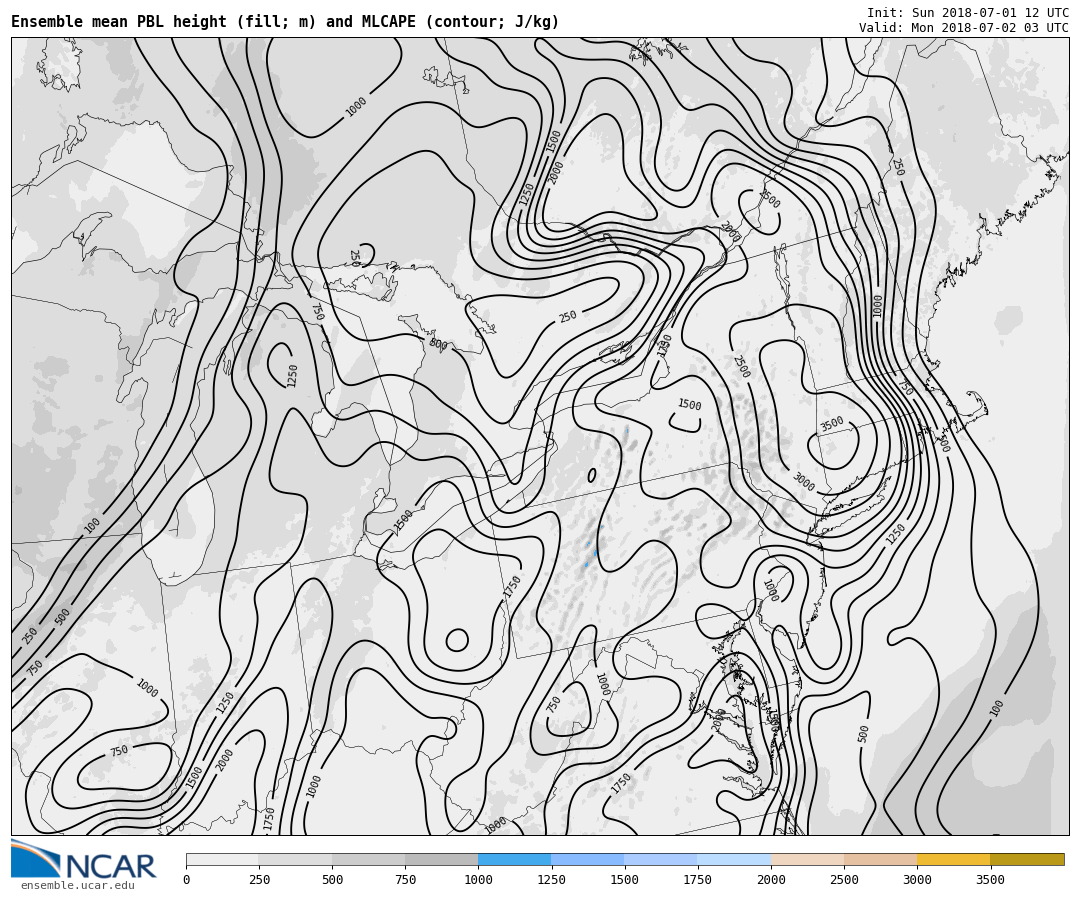Pick the 1500–1750 light blue colorbar swatch
Screen dimensions: 1080x898
(x=661, y=859)
